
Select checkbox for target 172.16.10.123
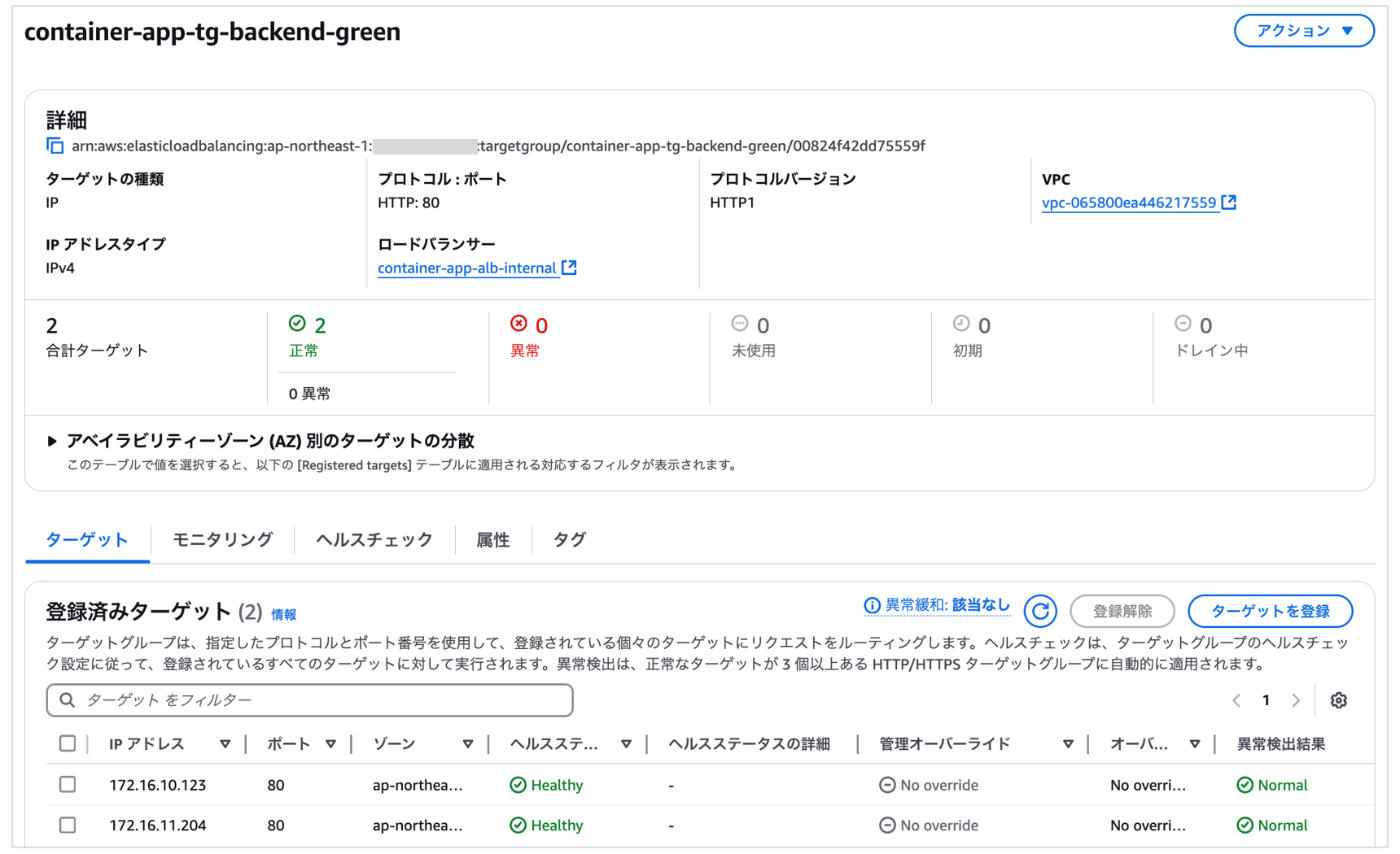(67, 785)
